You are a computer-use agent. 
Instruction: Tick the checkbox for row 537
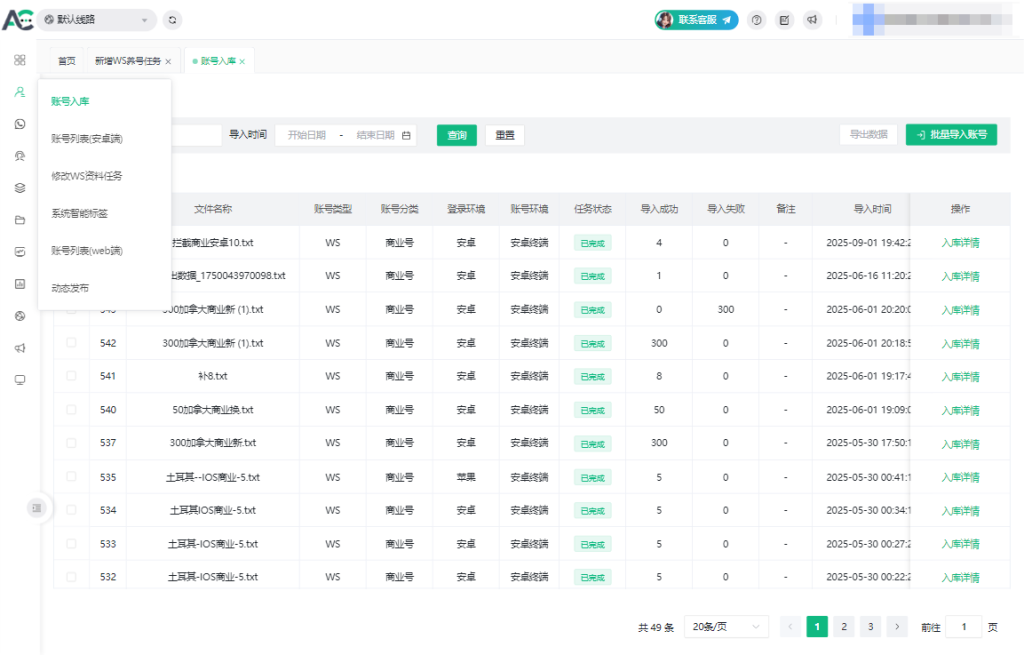pos(71,443)
